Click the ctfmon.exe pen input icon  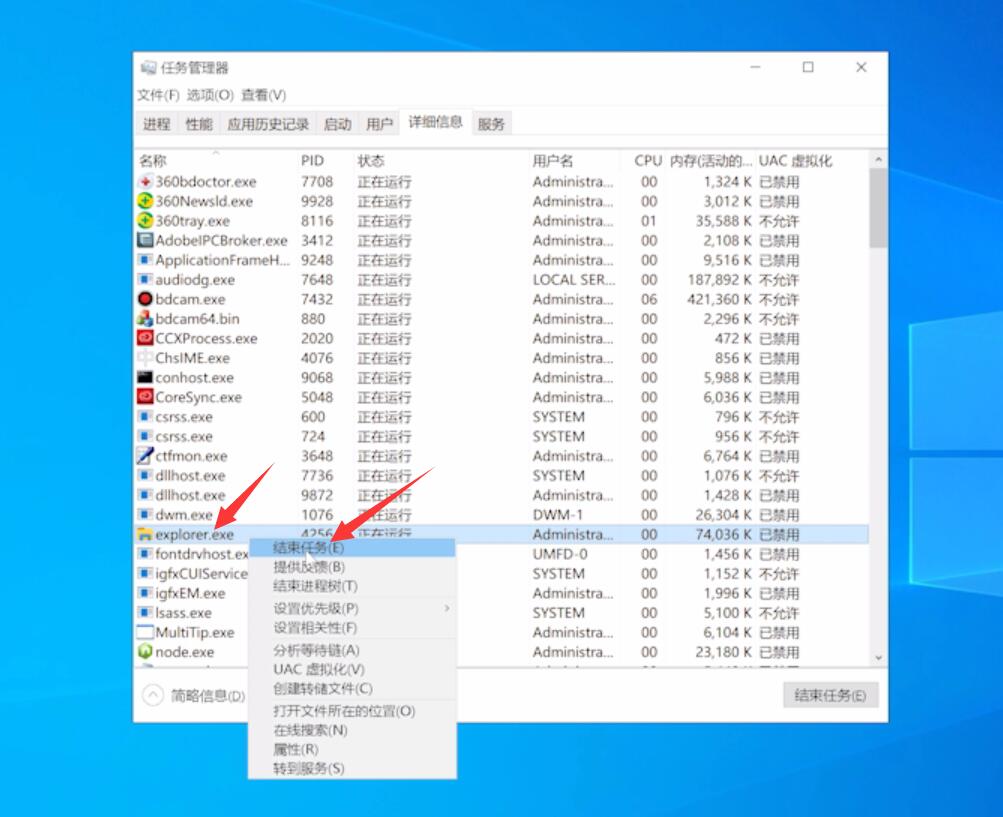pyautogui.click(x=145, y=456)
